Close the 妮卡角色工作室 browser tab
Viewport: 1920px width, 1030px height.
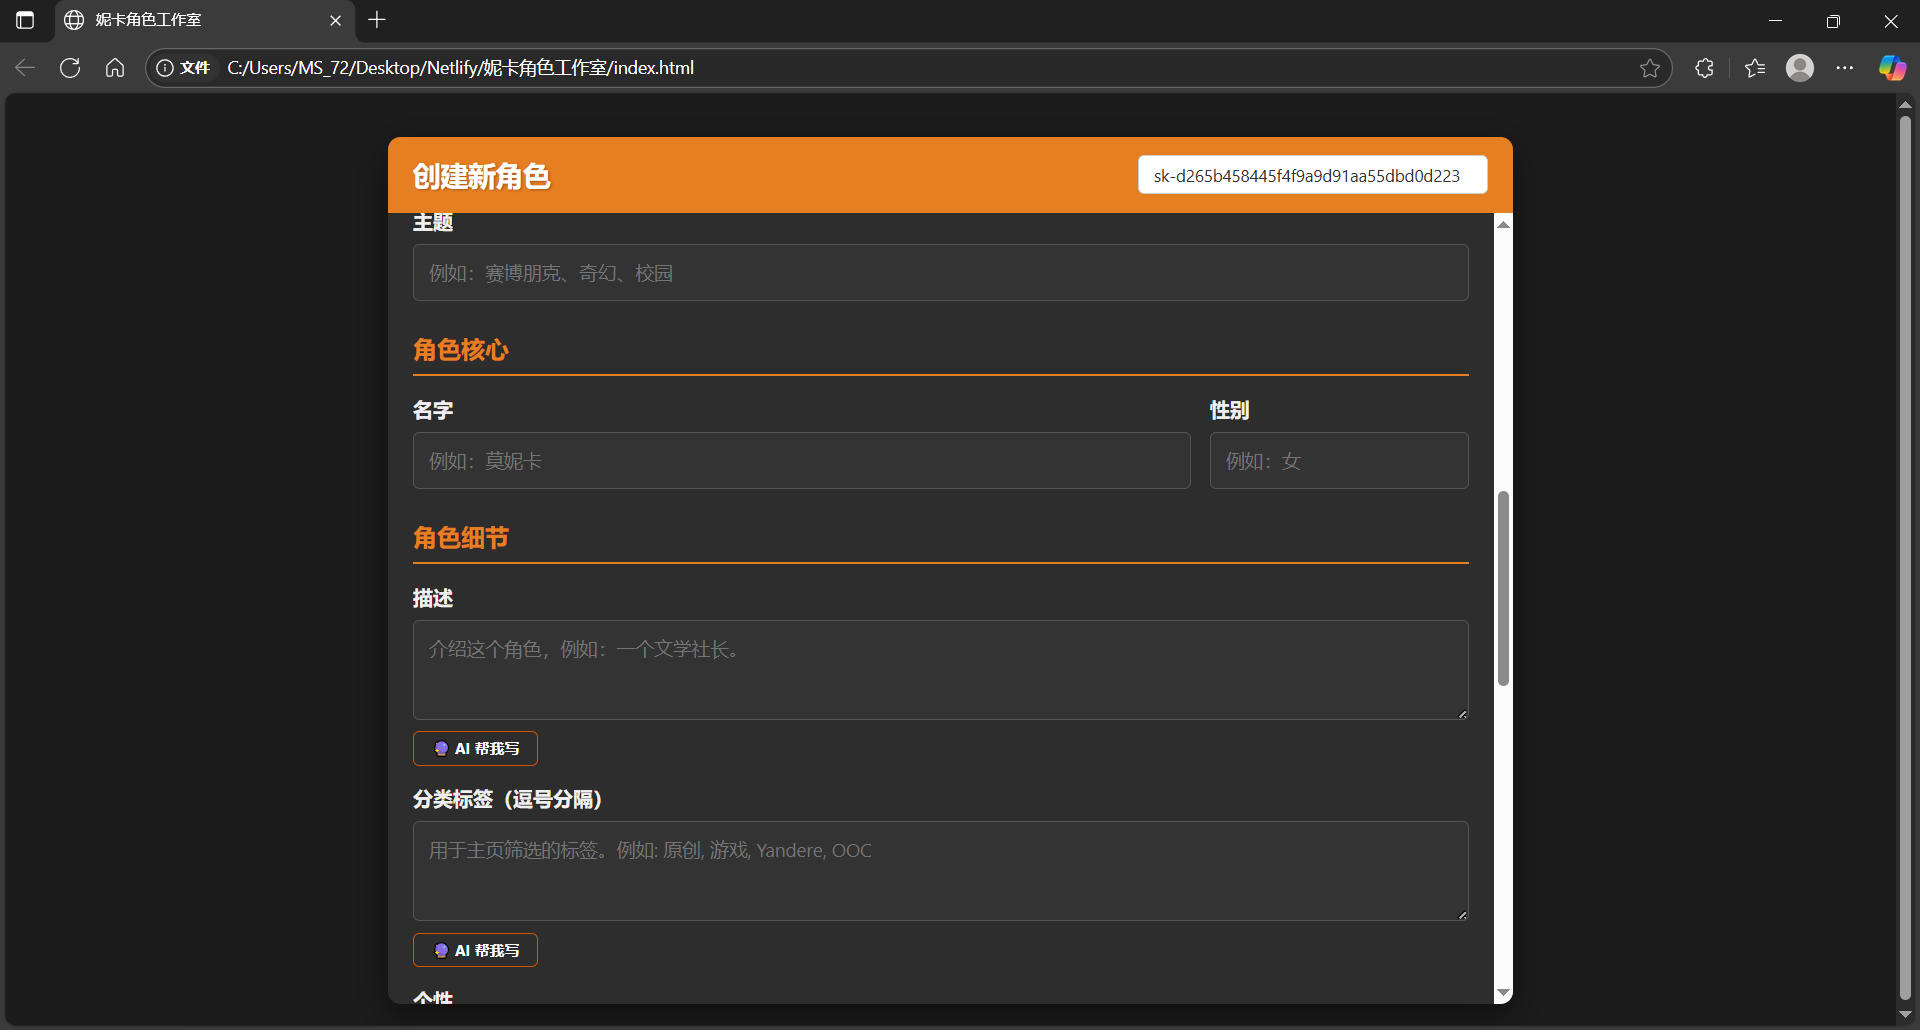(335, 20)
